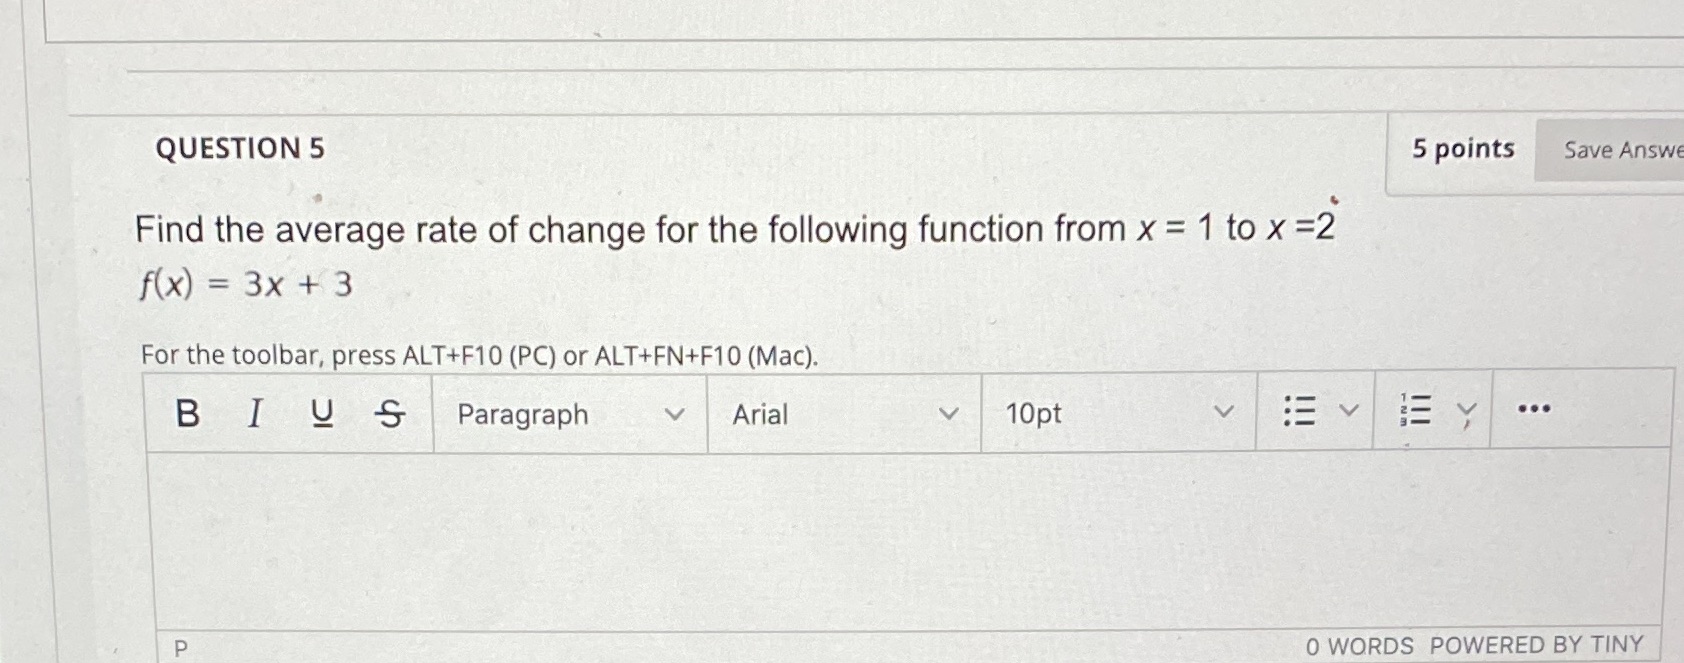1684x663 pixels.
Task: Open the more toolbar options ellipsis
Action: [x=1535, y=410]
